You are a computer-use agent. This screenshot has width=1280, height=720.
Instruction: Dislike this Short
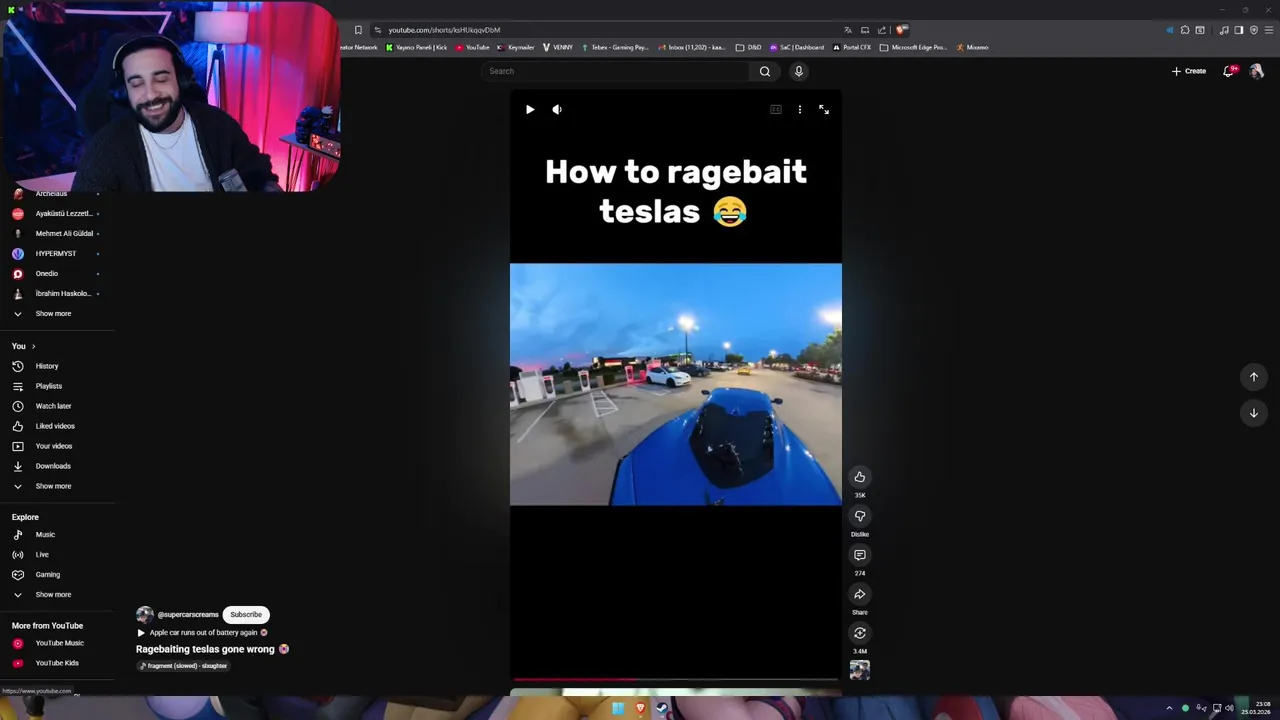860,516
